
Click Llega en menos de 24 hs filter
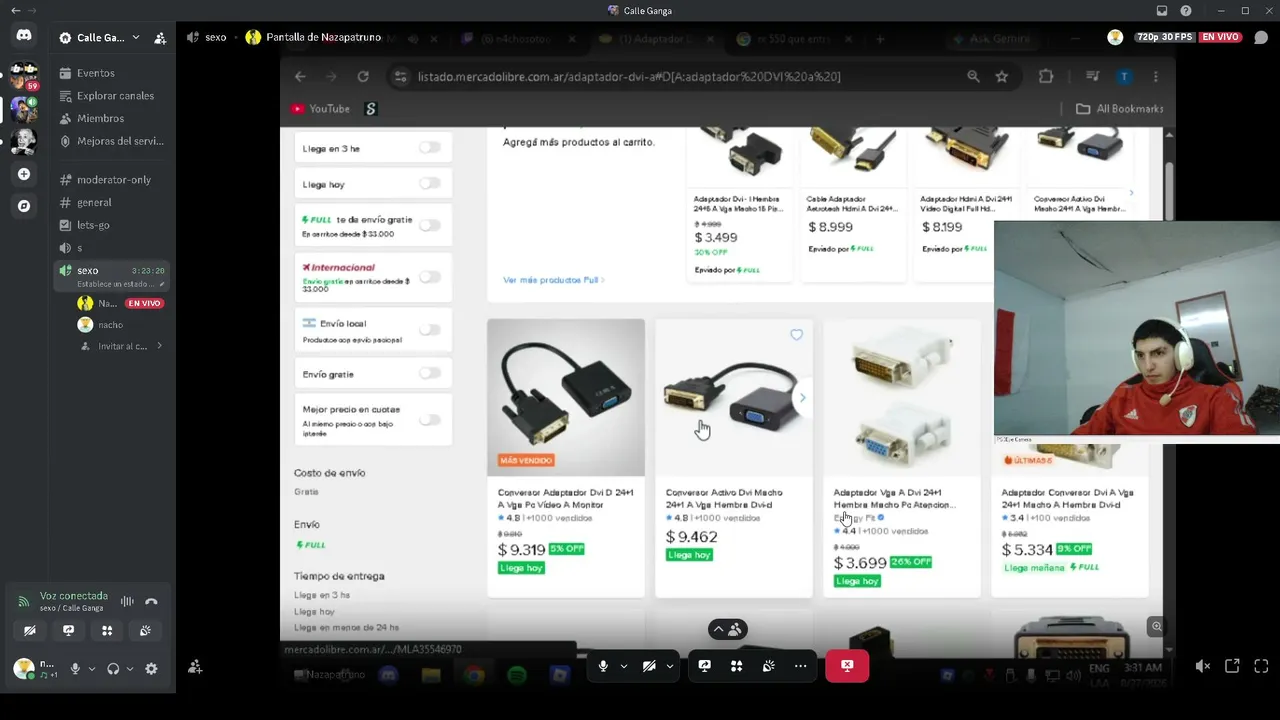coord(346,627)
